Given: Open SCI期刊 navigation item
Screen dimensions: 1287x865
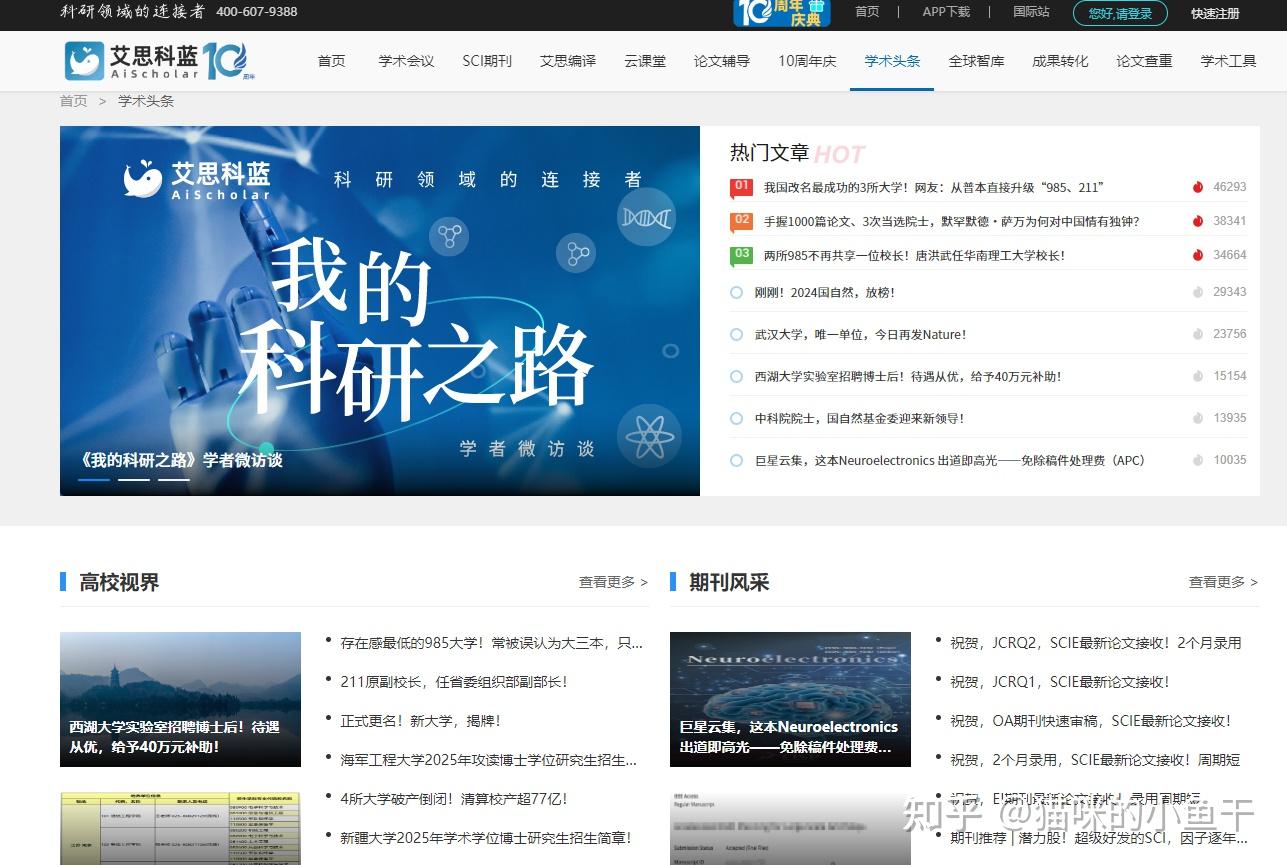Looking at the screenshot, I should tap(487, 61).
